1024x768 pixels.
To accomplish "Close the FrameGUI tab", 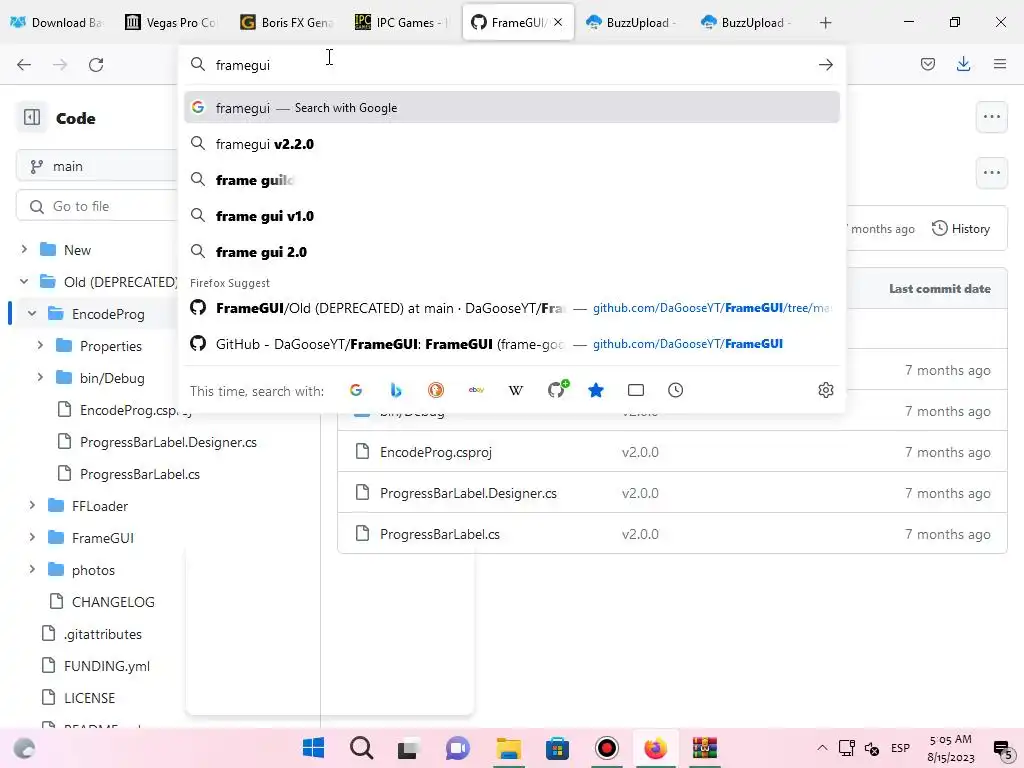I will [558, 22].
